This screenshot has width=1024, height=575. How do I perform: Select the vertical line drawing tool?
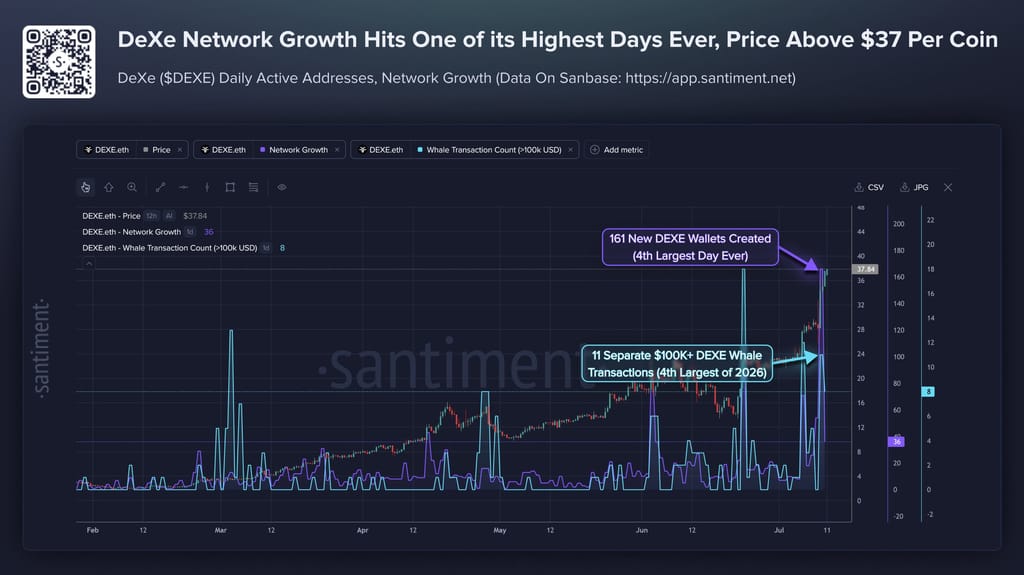coord(207,188)
